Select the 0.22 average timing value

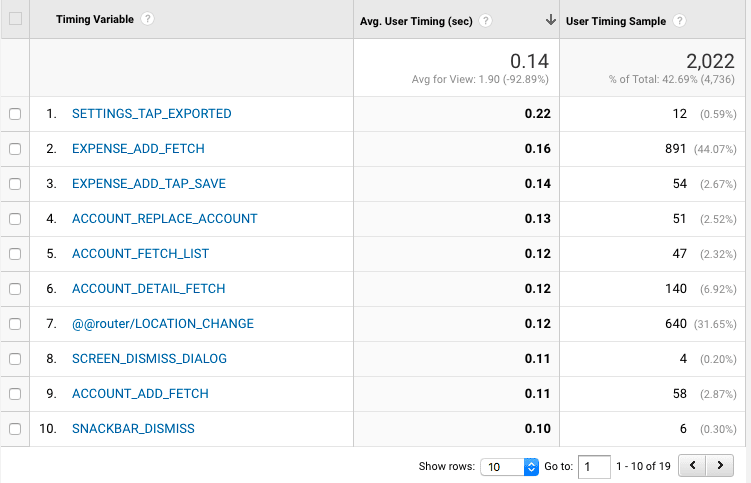coord(537,114)
